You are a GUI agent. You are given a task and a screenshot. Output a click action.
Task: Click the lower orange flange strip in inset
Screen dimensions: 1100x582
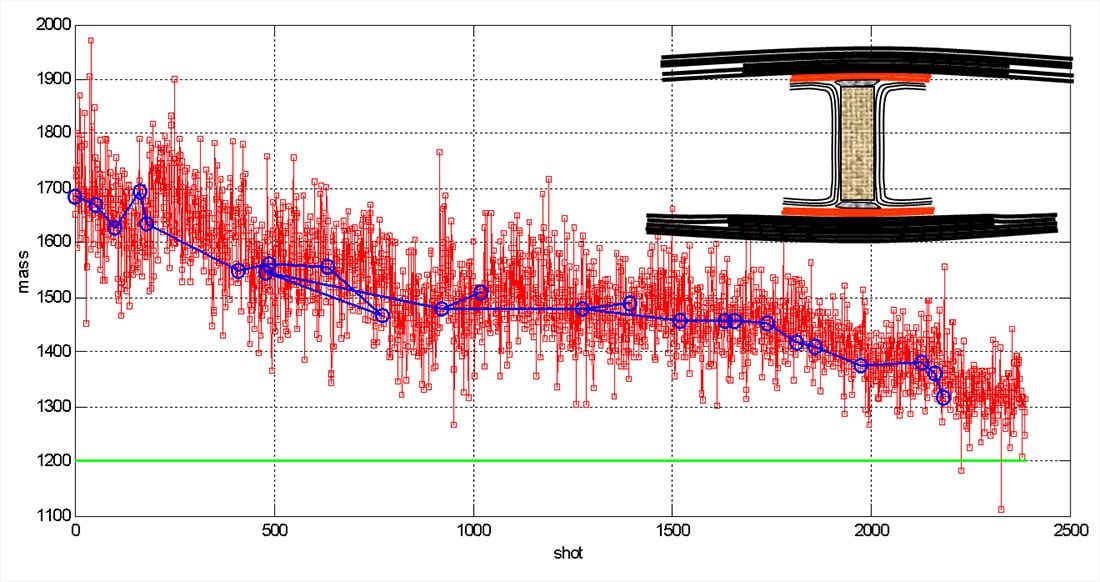point(858,210)
